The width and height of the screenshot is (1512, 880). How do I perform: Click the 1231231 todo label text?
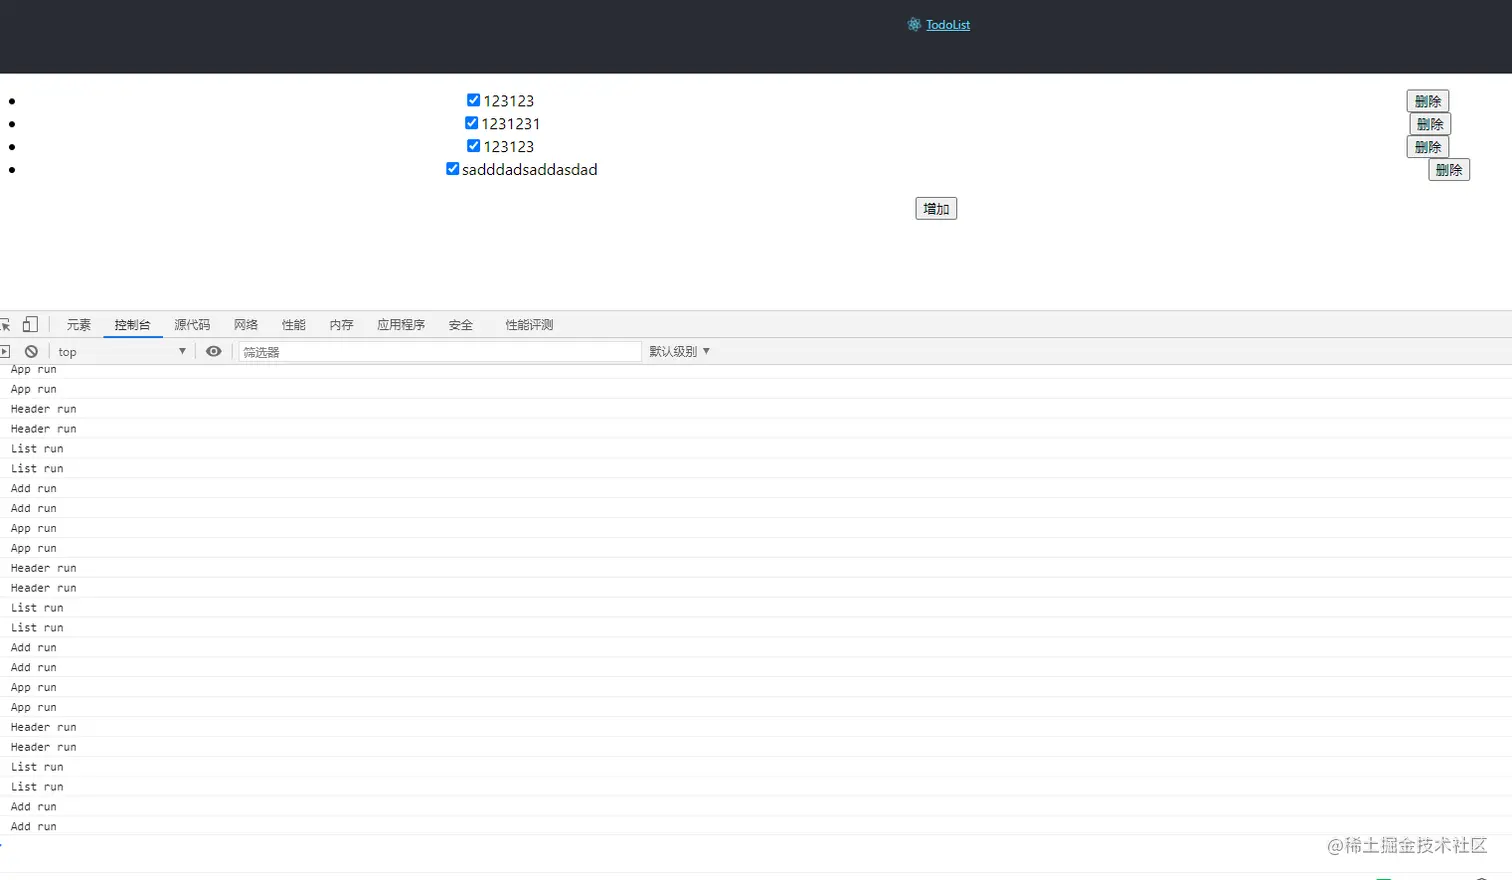pyautogui.click(x=511, y=124)
